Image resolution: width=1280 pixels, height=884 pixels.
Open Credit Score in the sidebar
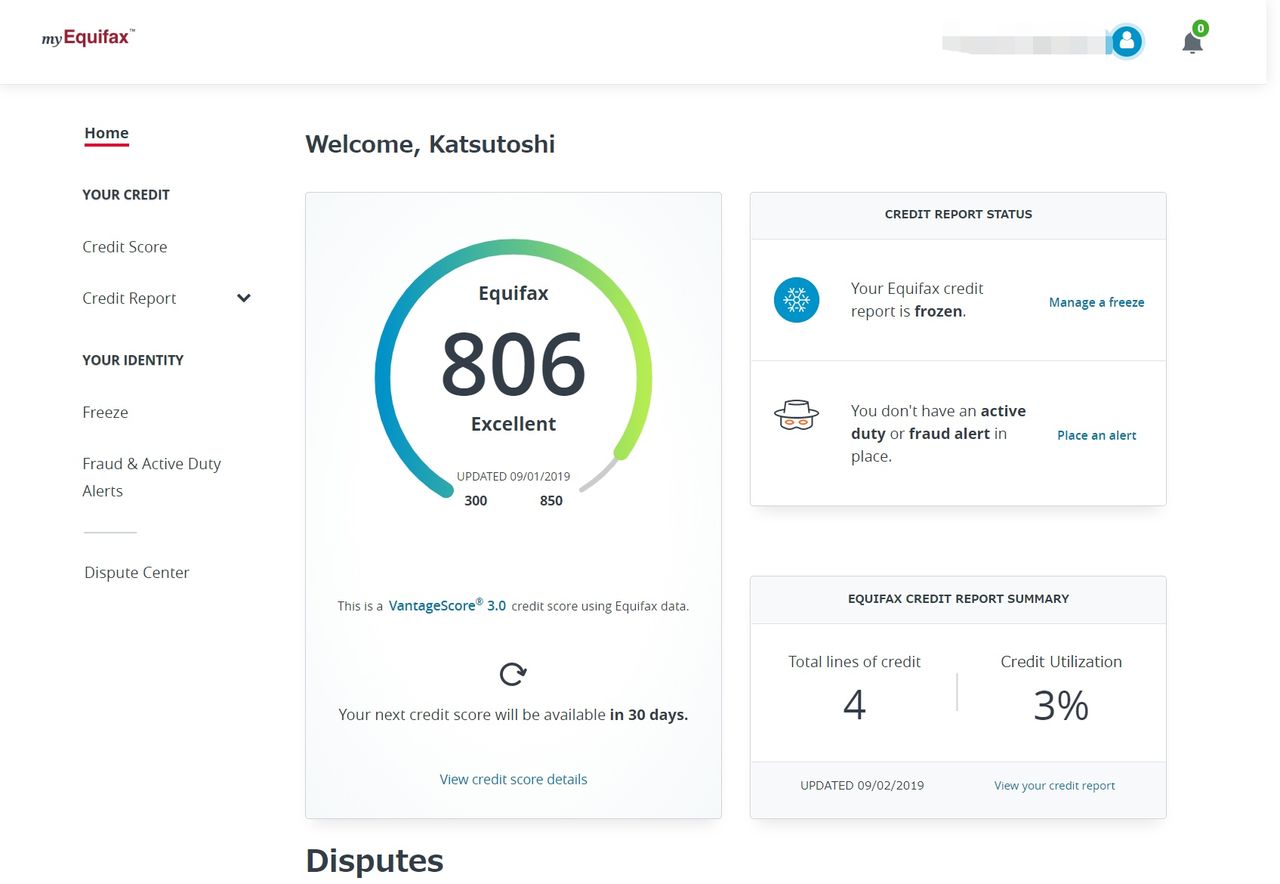pos(125,247)
